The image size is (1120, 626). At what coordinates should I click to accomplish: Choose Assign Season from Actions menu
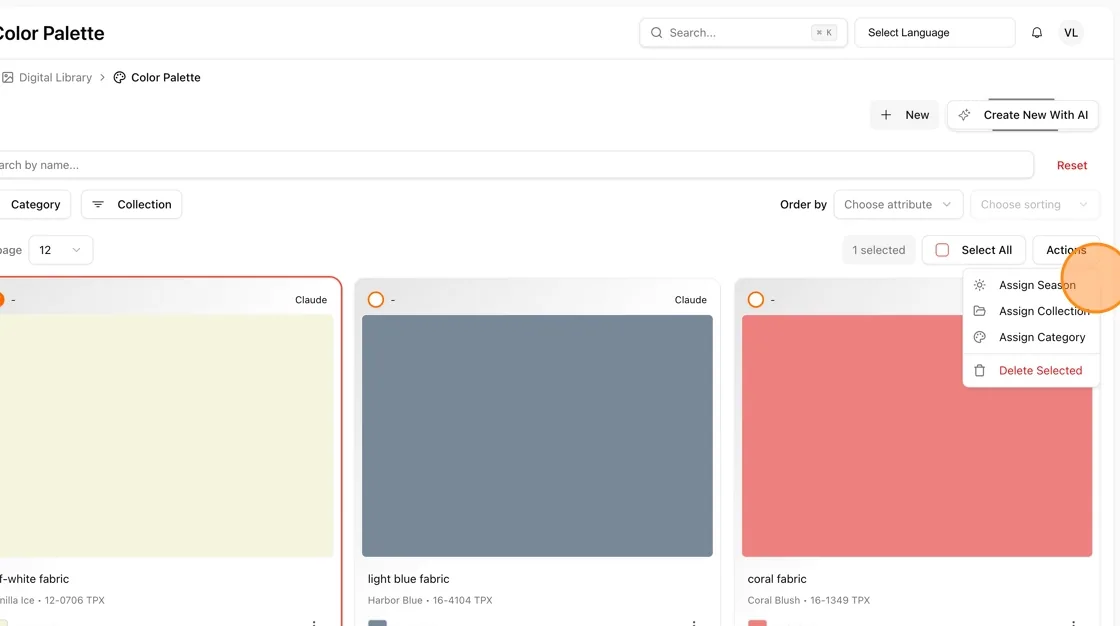pyautogui.click(x=1031, y=285)
